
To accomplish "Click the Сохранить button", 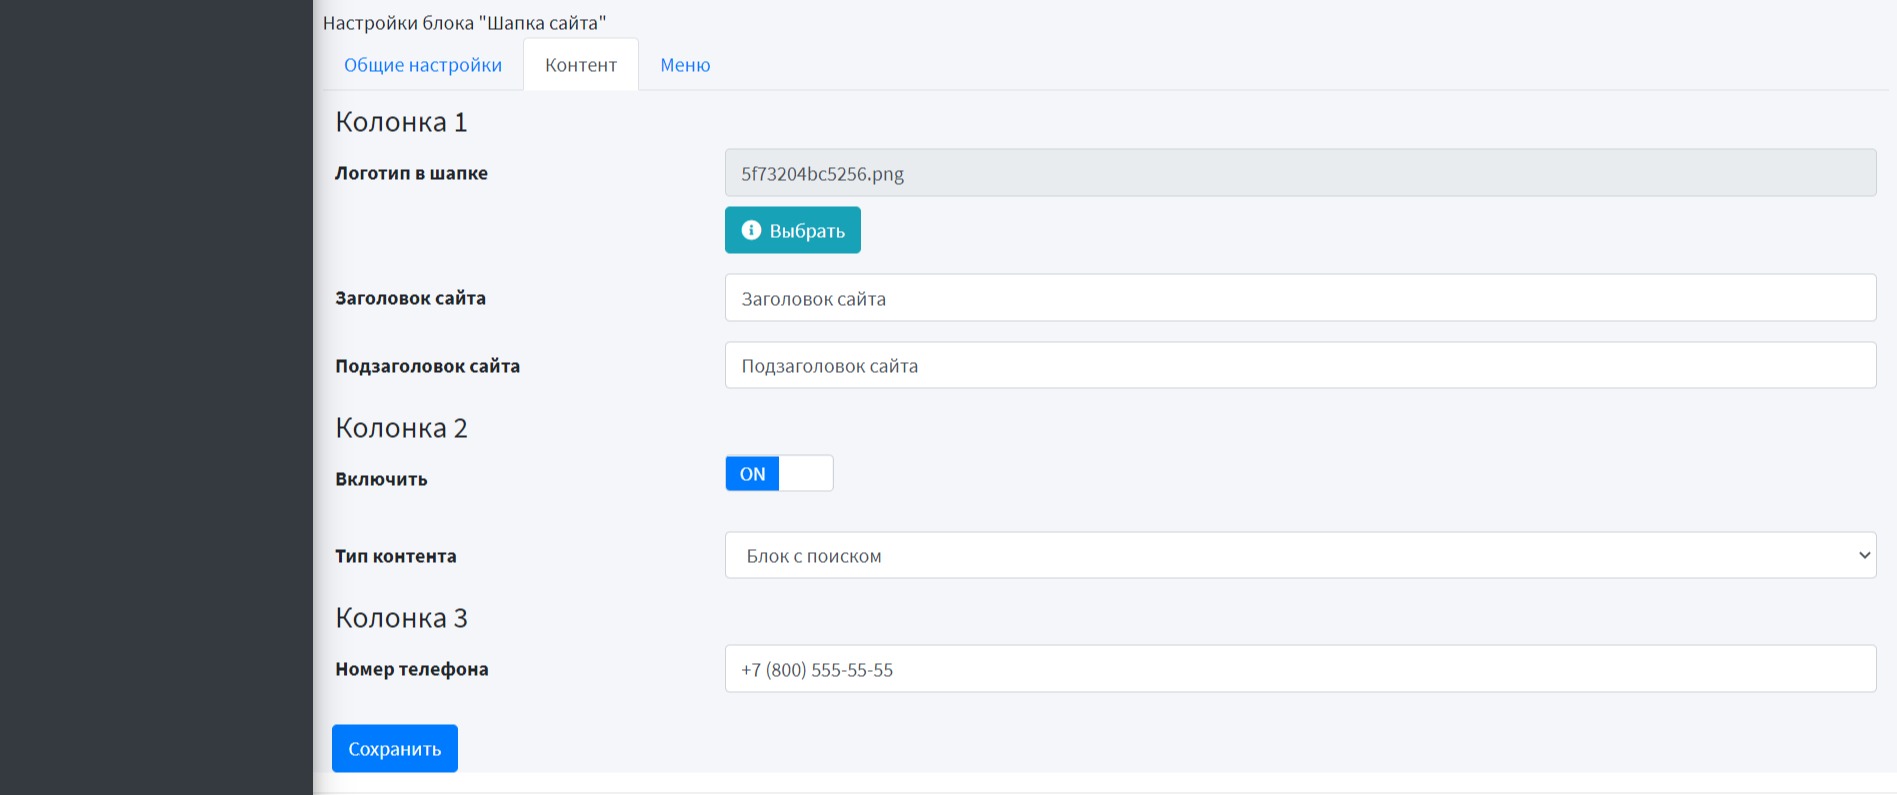I will 395,748.
